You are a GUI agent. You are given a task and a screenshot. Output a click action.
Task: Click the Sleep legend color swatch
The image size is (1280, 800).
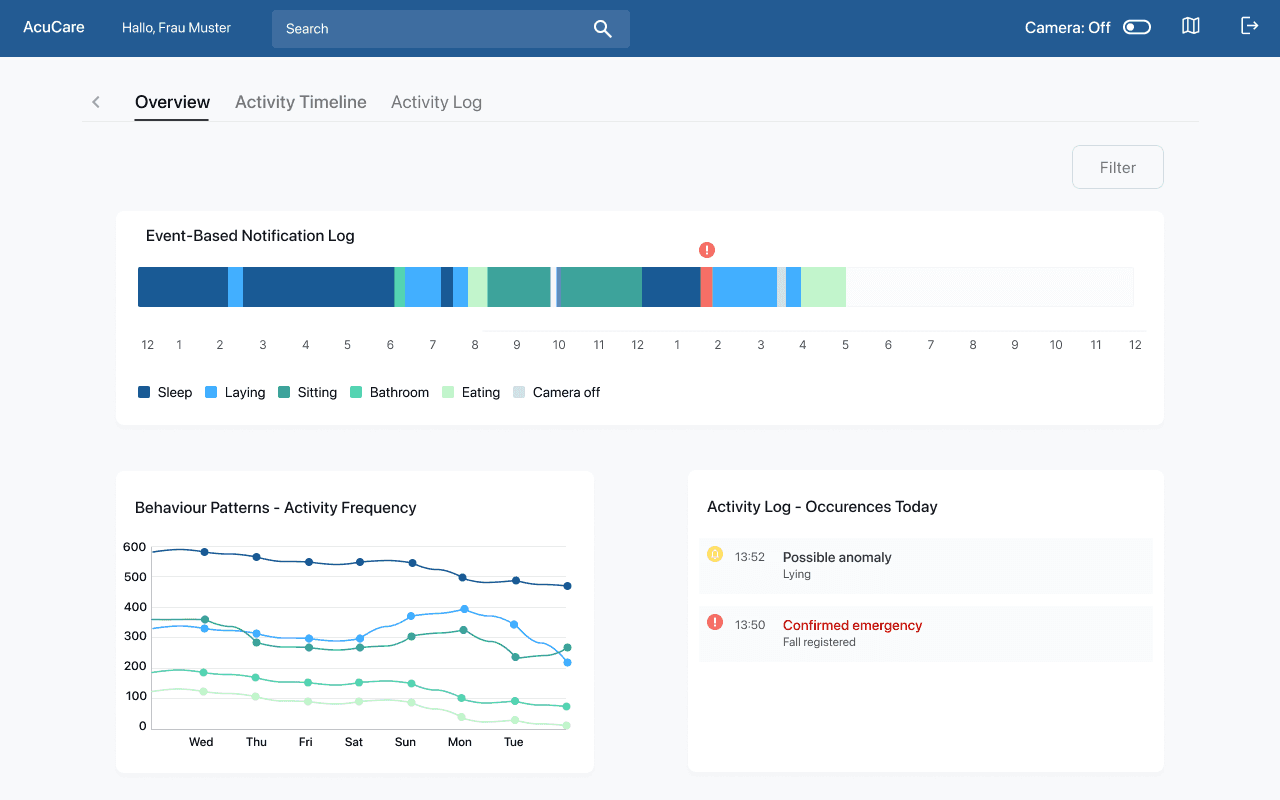[x=144, y=393]
